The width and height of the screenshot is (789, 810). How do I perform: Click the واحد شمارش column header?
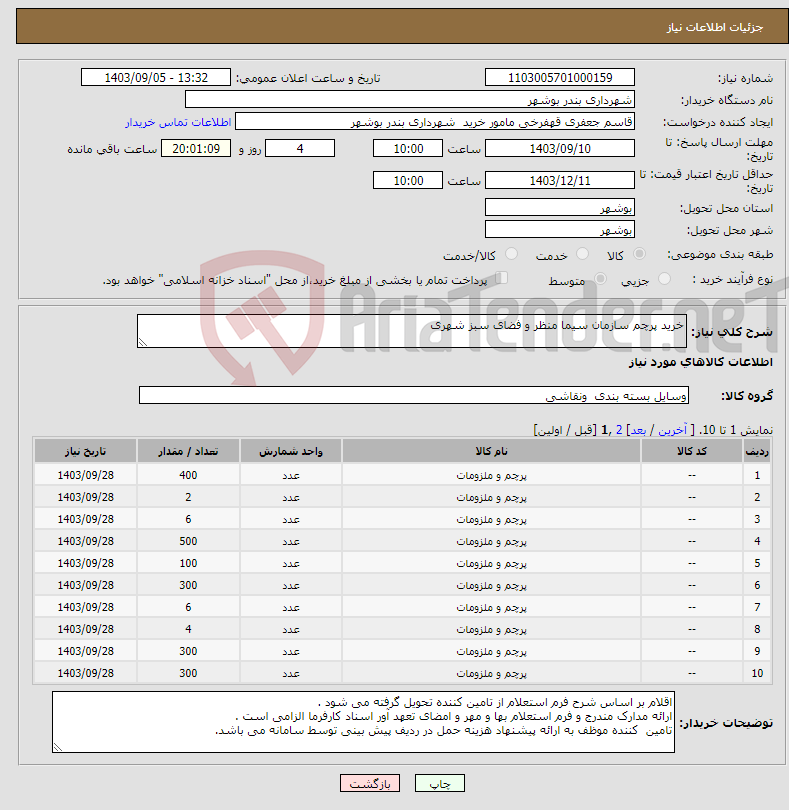click(291, 451)
